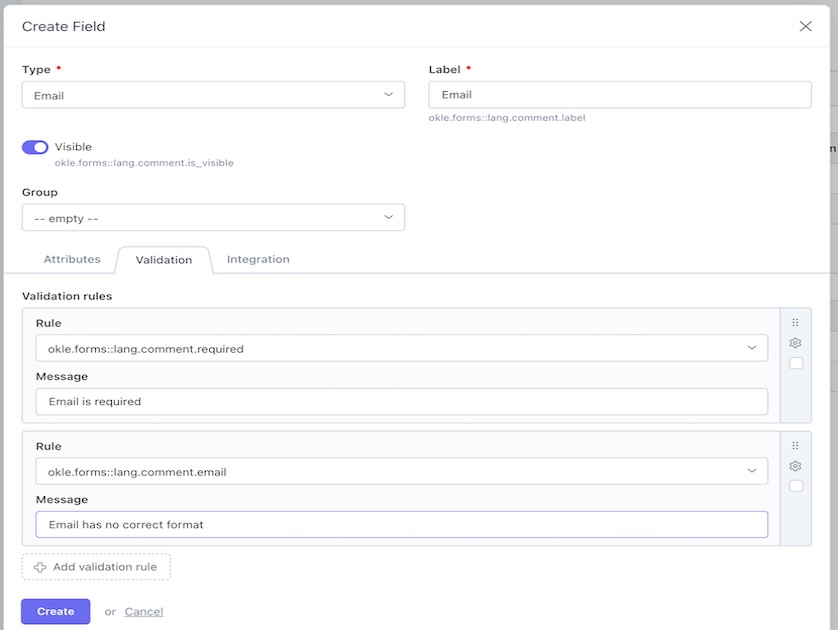Click drag handle icon of the email rule

click(795, 446)
